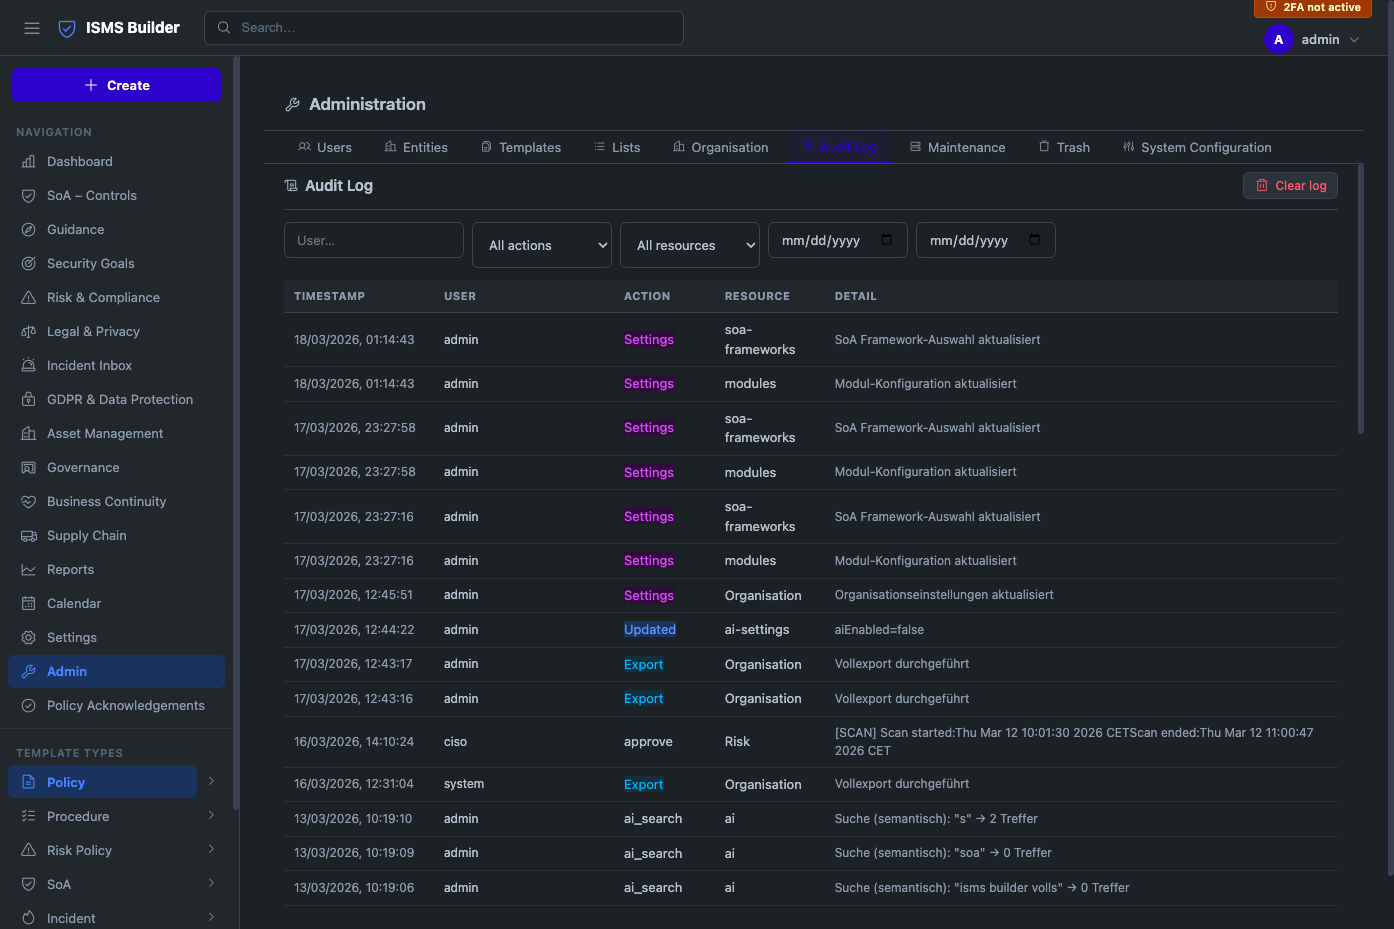Click the Risk & Compliance warning icon
The height and width of the screenshot is (929, 1394).
tap(29, 297)
